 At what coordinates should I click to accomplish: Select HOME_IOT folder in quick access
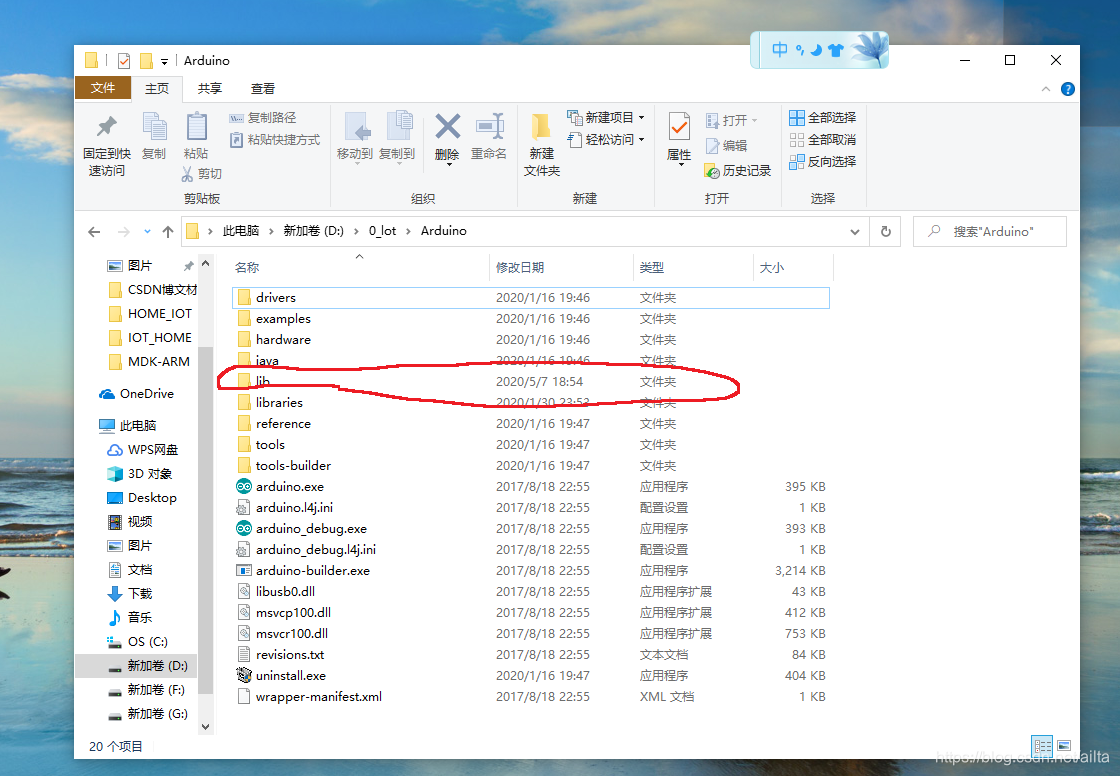tap(150, 314)
